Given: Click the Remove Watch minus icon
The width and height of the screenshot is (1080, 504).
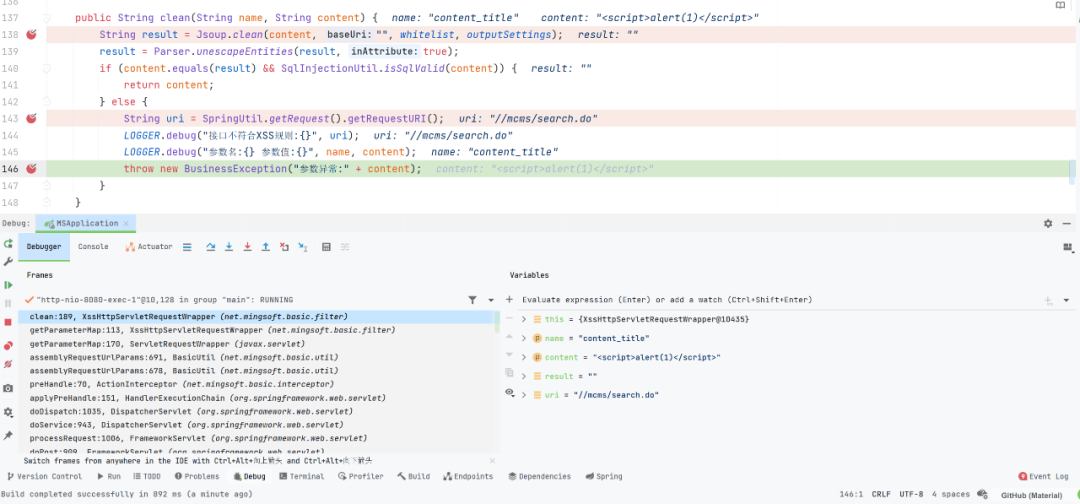Looking at the screenshot, I should coord(509,319).
